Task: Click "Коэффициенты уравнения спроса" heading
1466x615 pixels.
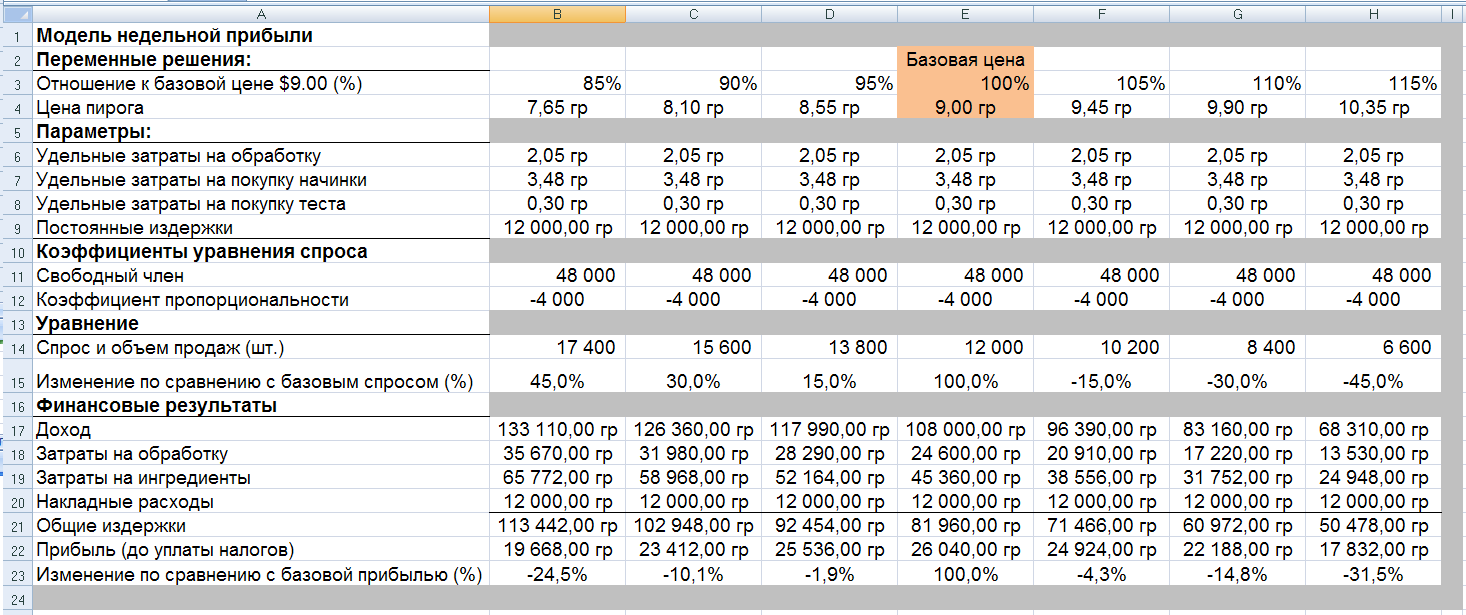Action: [201, 251]
